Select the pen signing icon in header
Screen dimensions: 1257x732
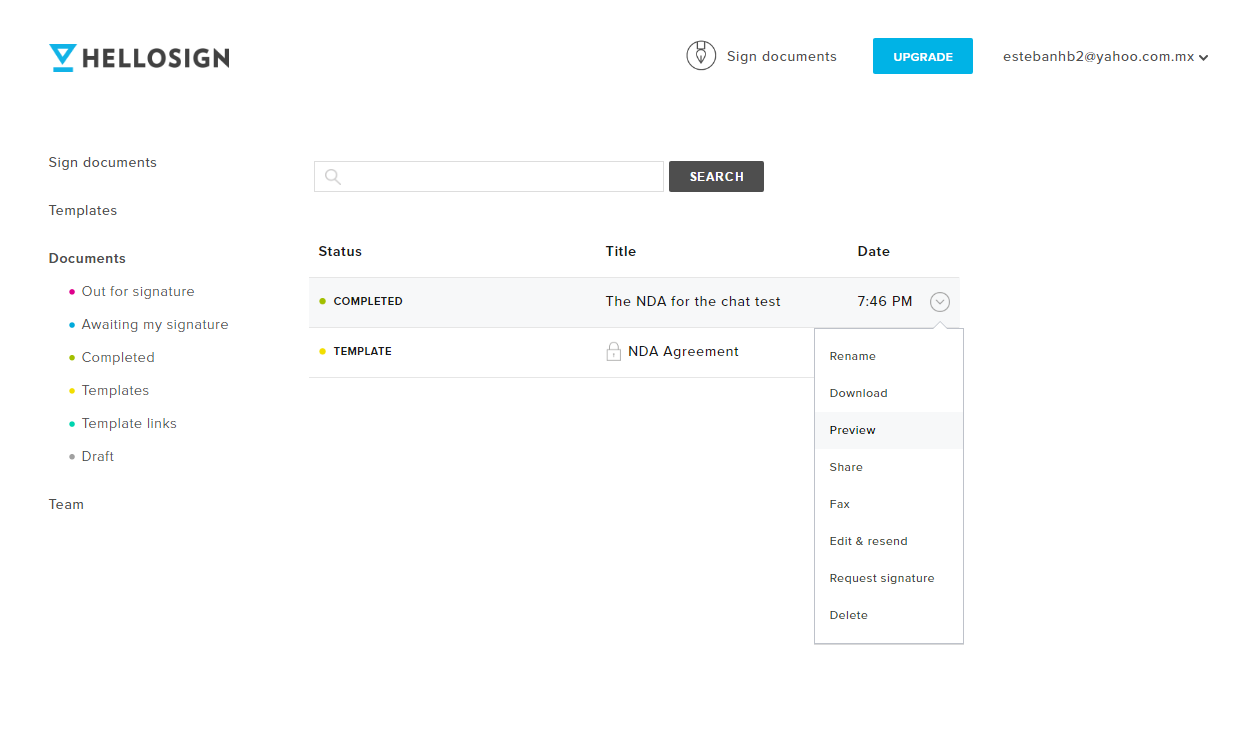[701, 55]
